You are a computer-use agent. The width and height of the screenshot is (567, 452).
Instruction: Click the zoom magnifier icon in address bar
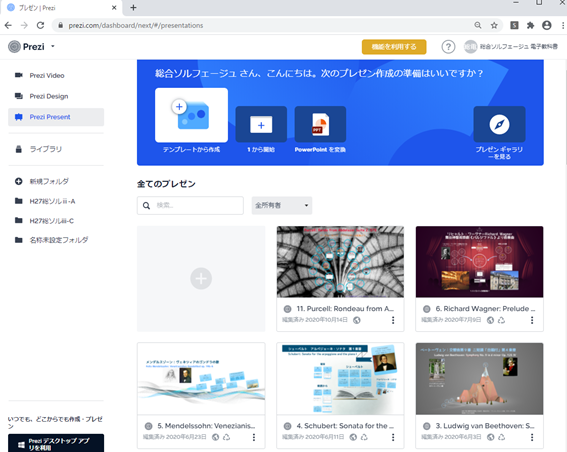pos(478,25)
